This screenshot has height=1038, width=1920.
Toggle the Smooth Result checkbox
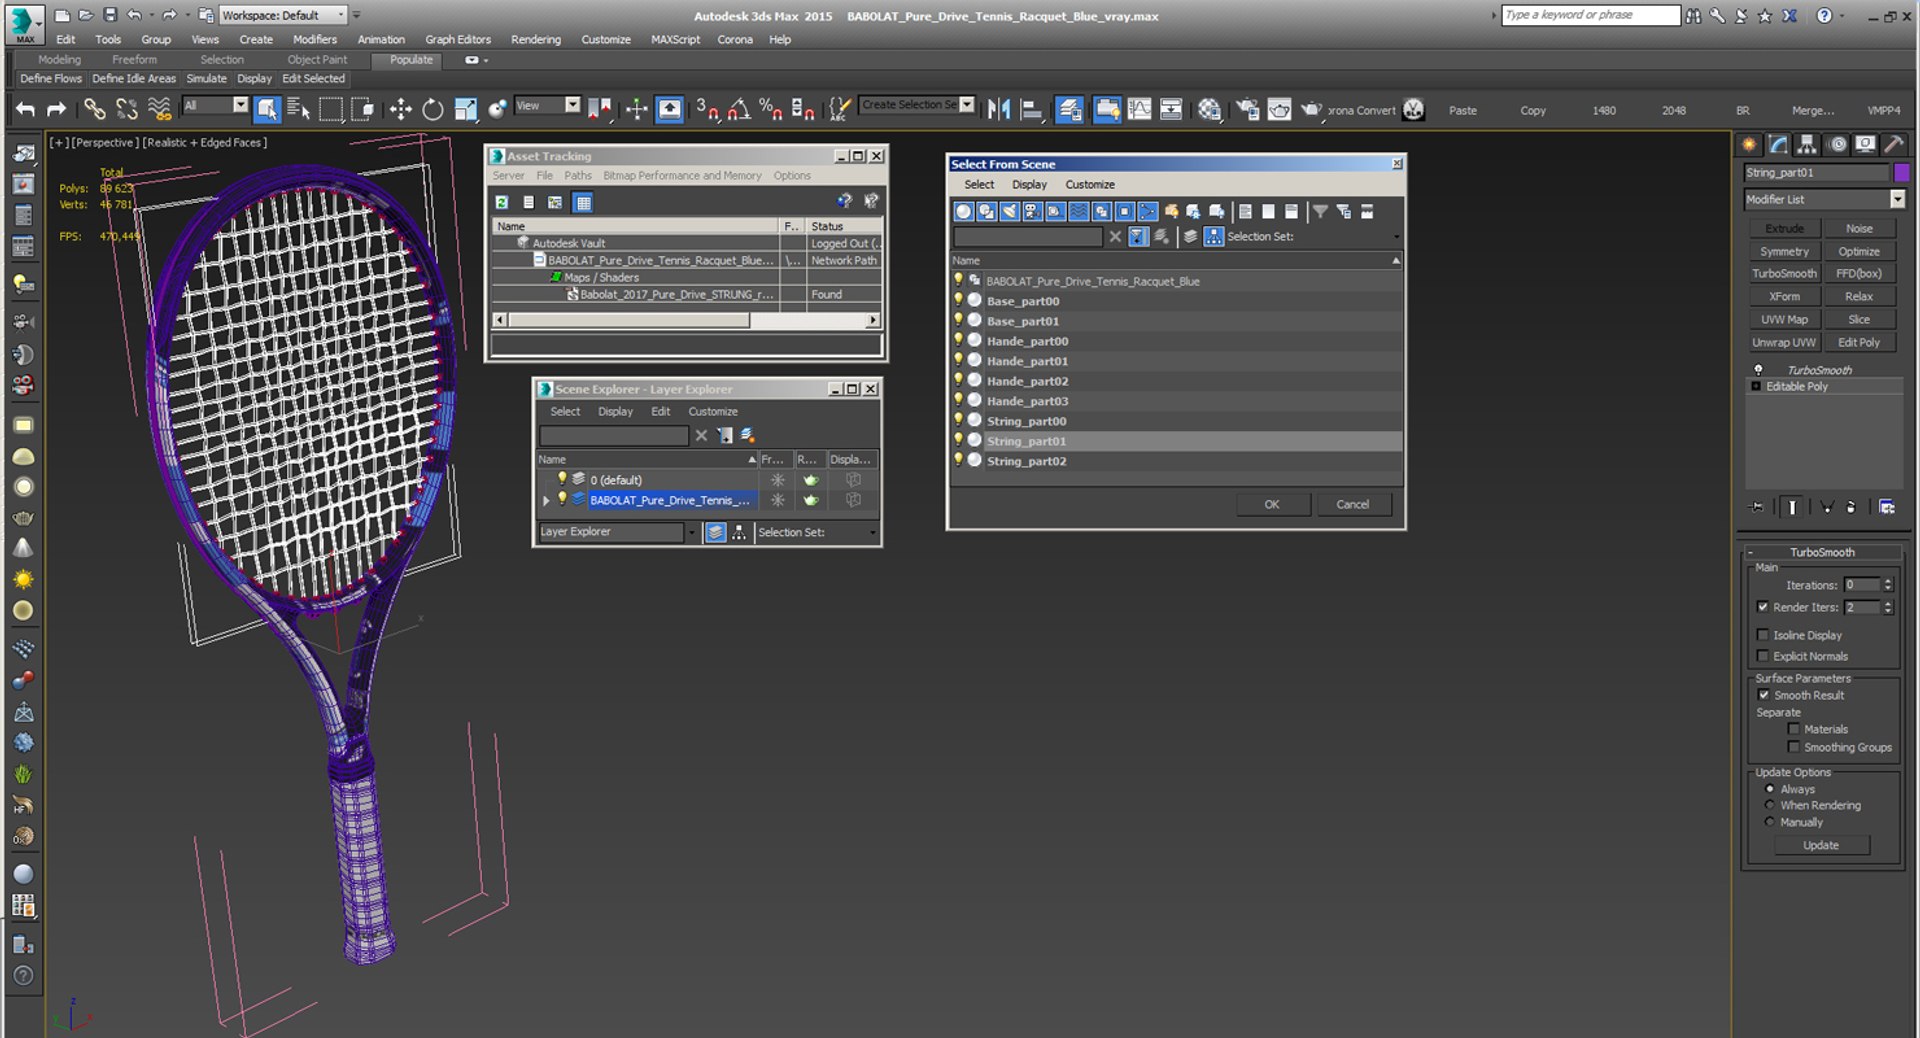point(1764,695)
